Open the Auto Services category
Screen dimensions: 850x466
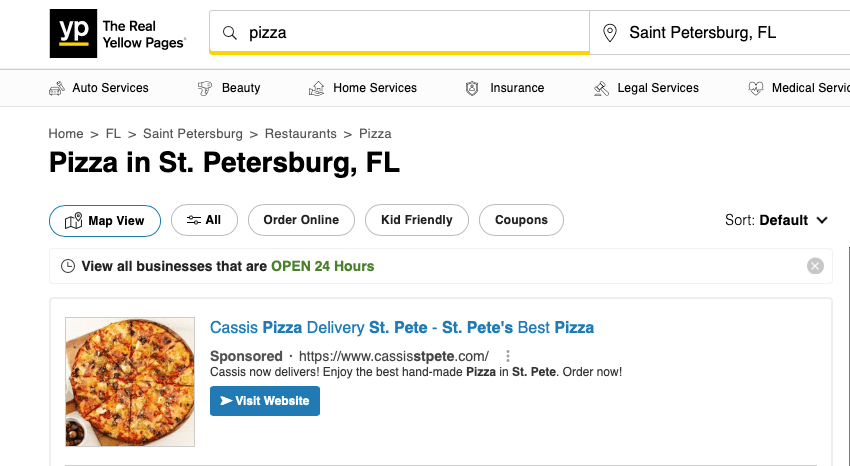pos(99,88)
